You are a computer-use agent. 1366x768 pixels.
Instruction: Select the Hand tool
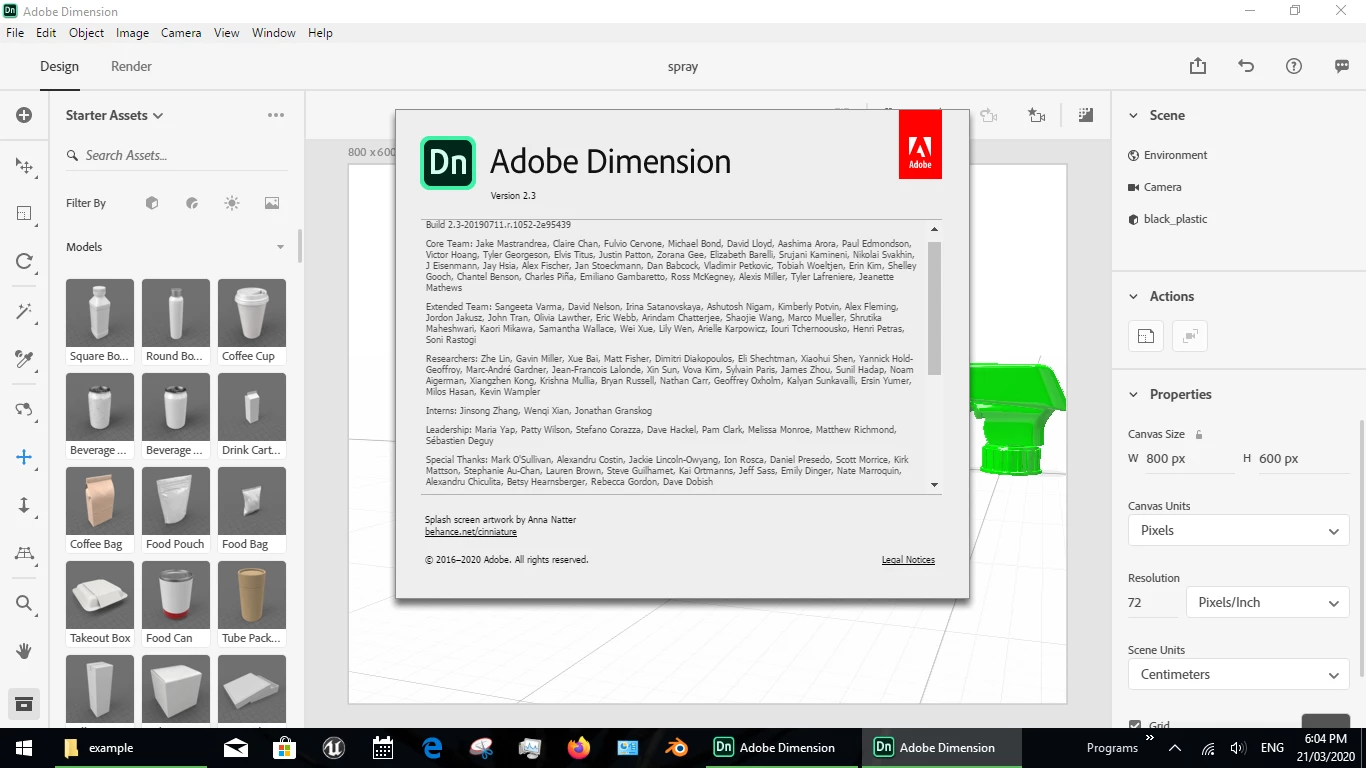(24, 651)
